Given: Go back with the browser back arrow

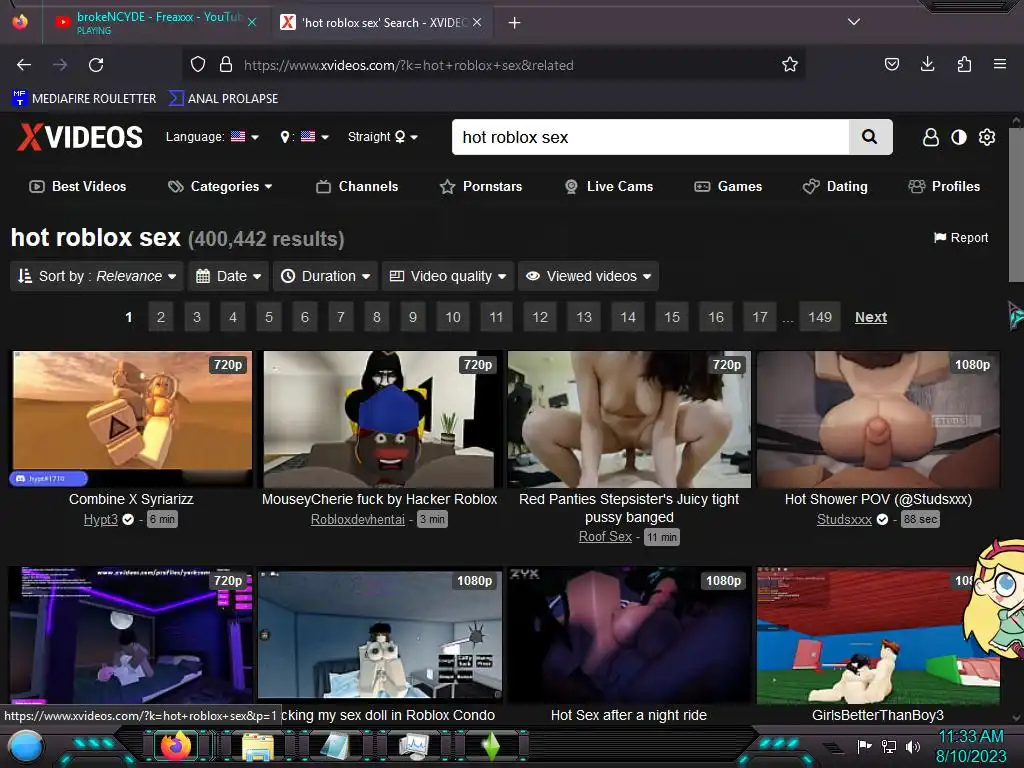Looking at the screenshot, I should [x=24, y=65].
